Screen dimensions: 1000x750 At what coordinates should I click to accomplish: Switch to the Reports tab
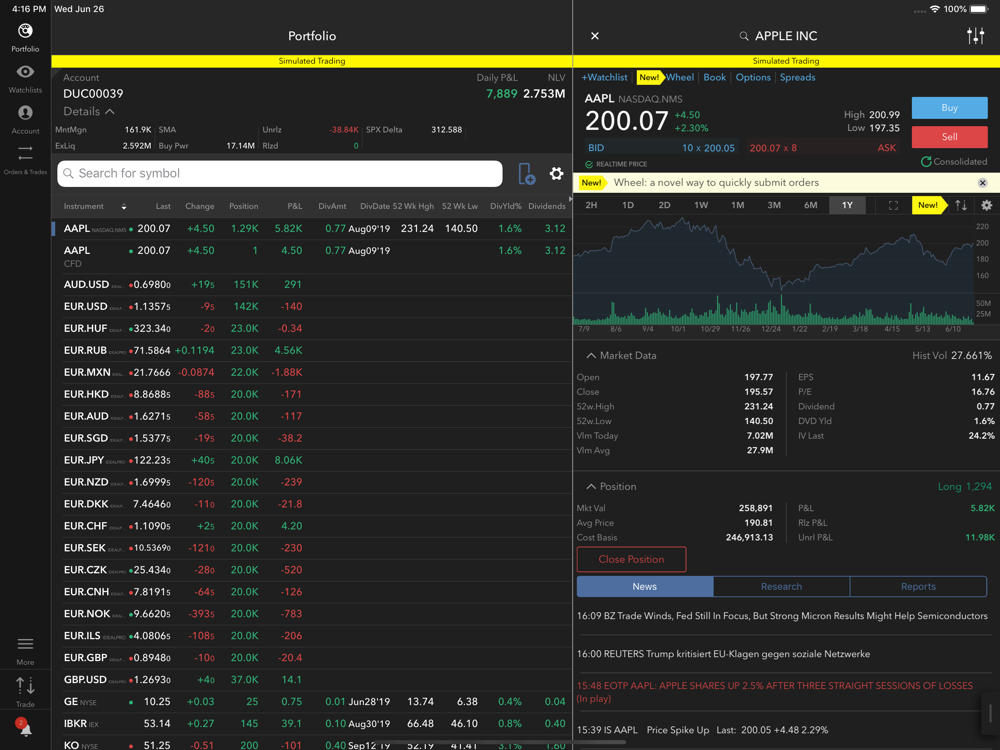pos(918,587)
